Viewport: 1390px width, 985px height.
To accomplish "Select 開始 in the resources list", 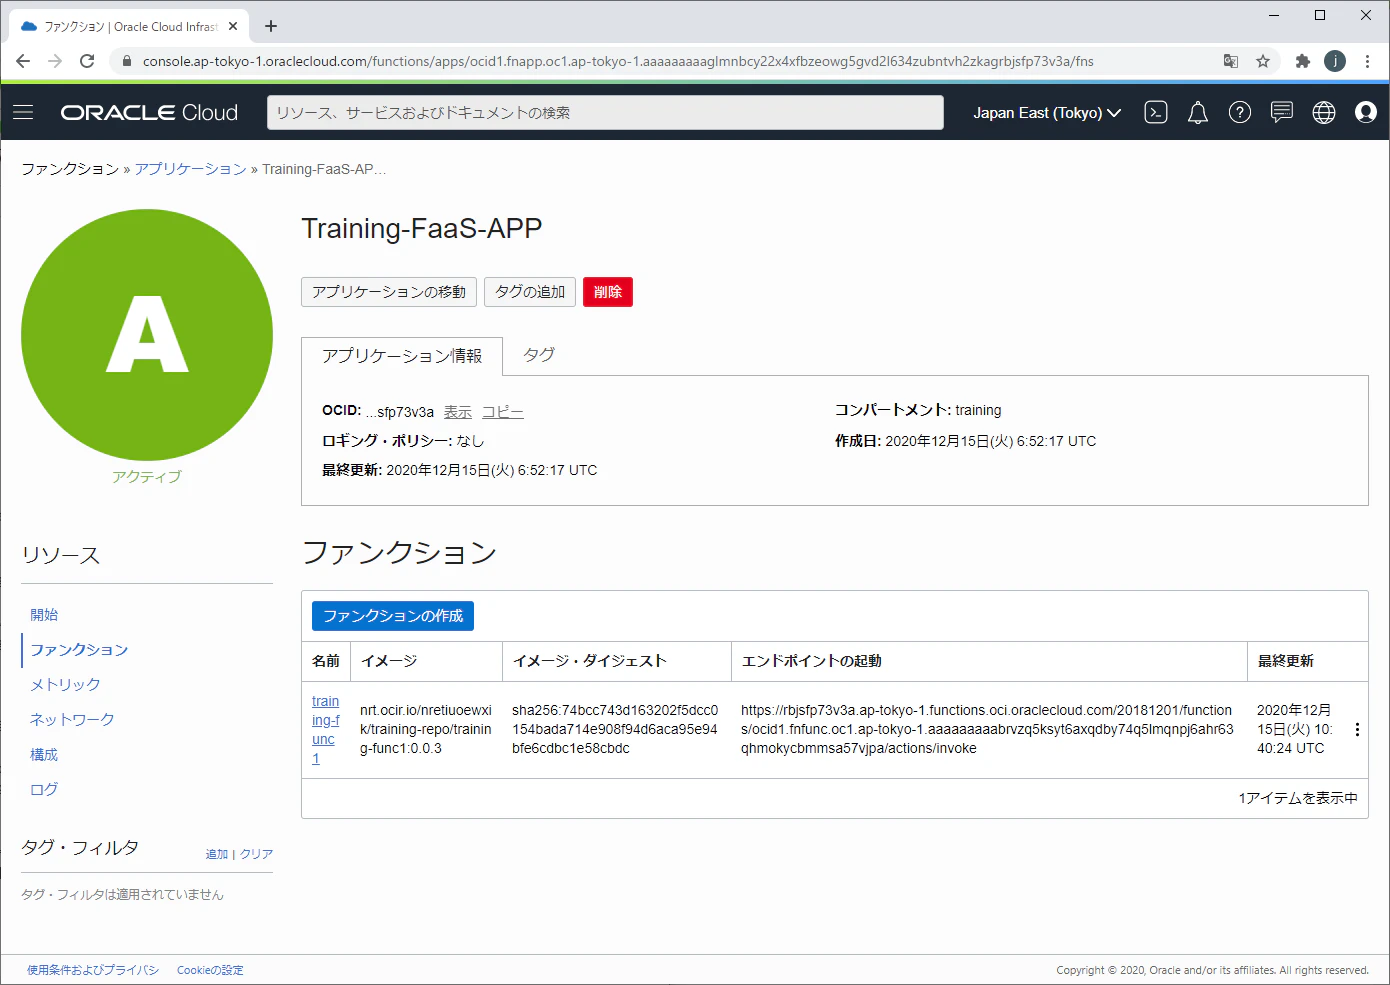I will click(44, 614).
